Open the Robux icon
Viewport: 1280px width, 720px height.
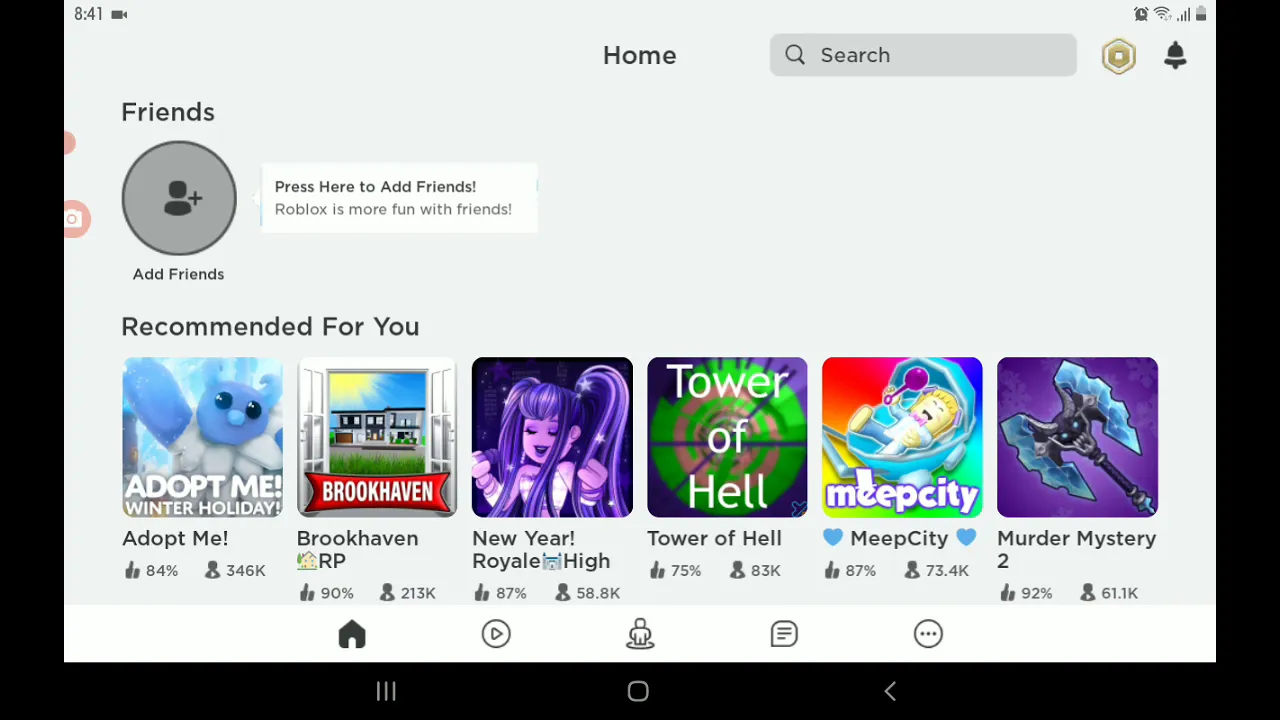[x=1118, y=56]
